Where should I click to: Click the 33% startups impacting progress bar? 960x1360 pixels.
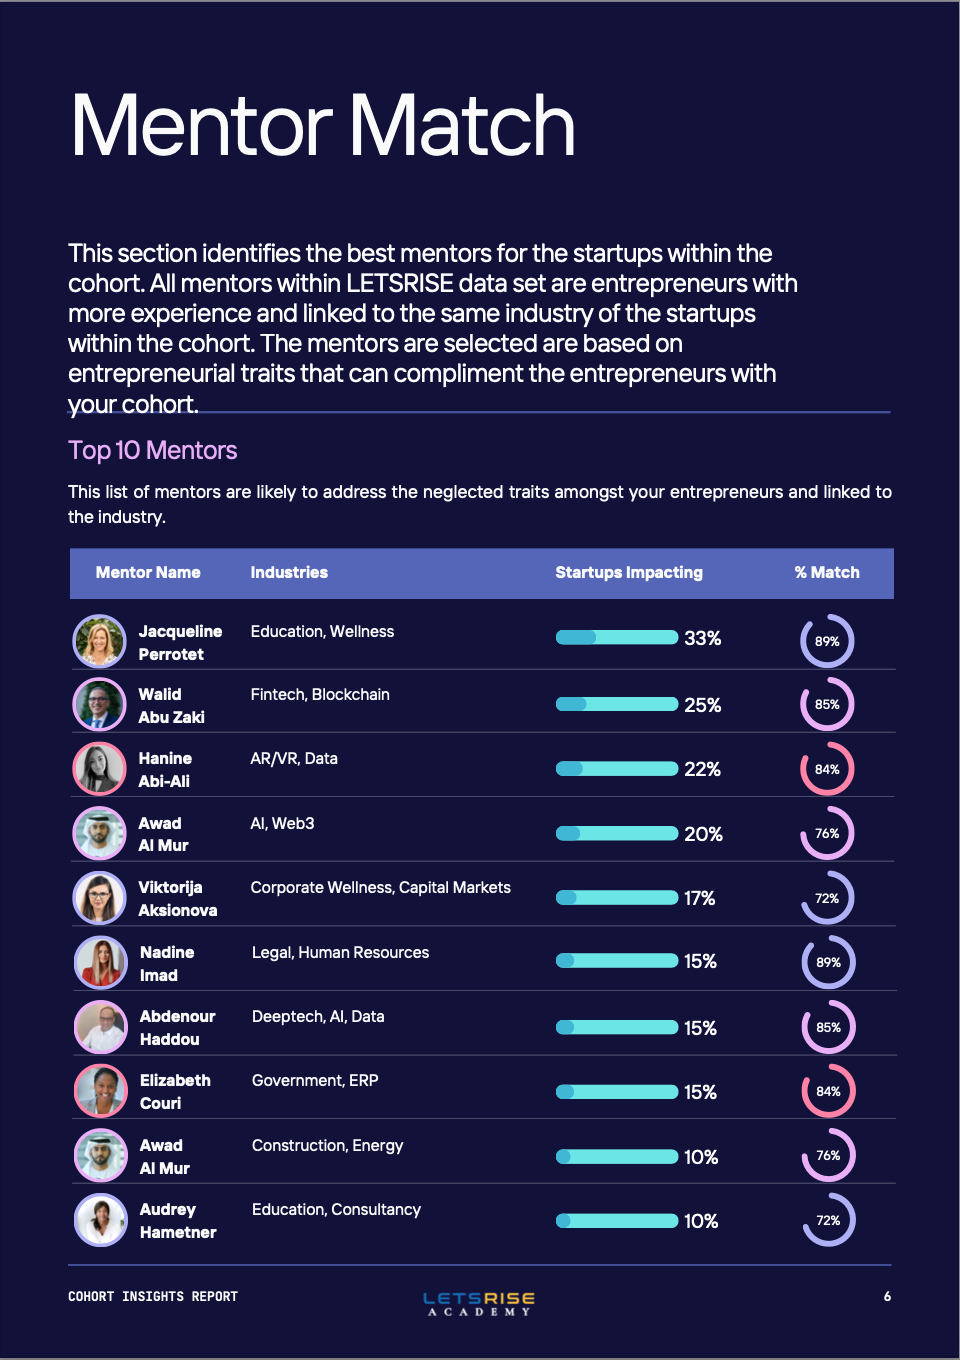(x=617, y=638)
